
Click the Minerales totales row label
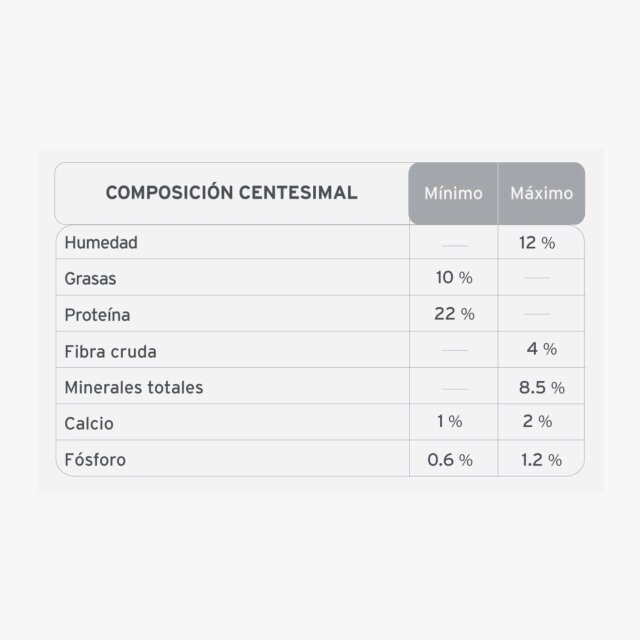click(x=133, y=387)
